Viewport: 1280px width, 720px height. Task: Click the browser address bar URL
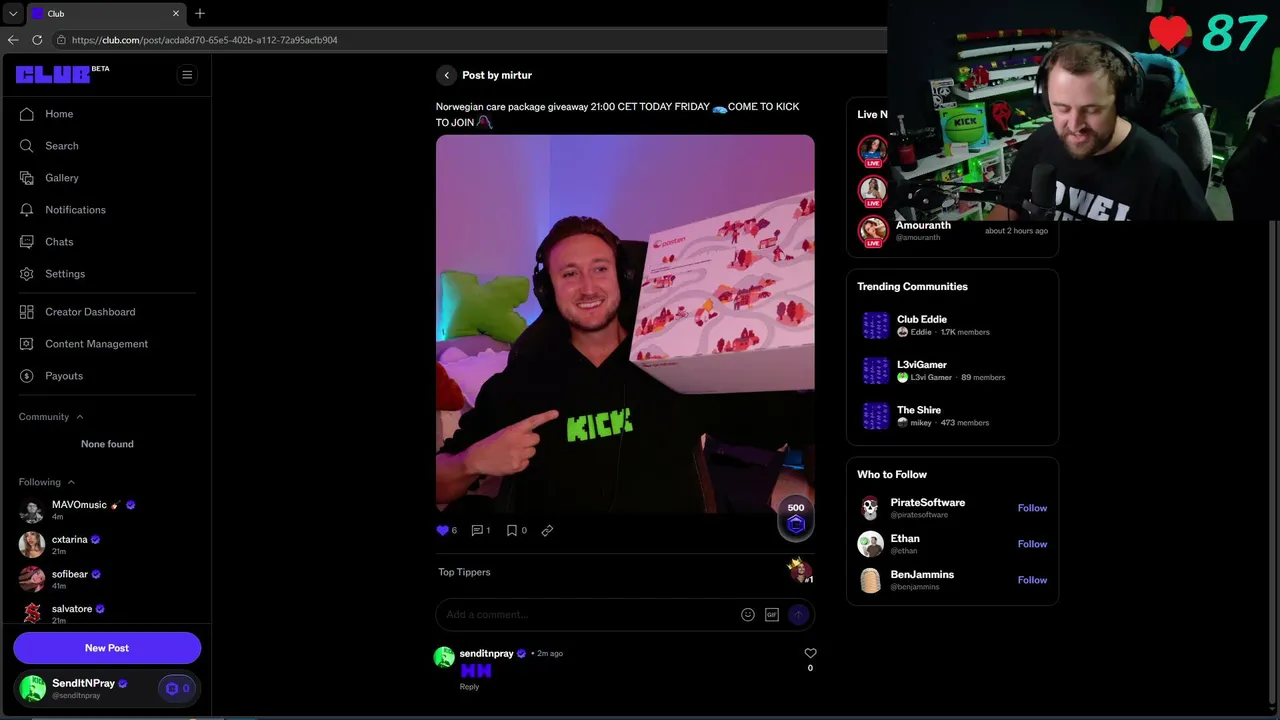[x=205, y=40]
